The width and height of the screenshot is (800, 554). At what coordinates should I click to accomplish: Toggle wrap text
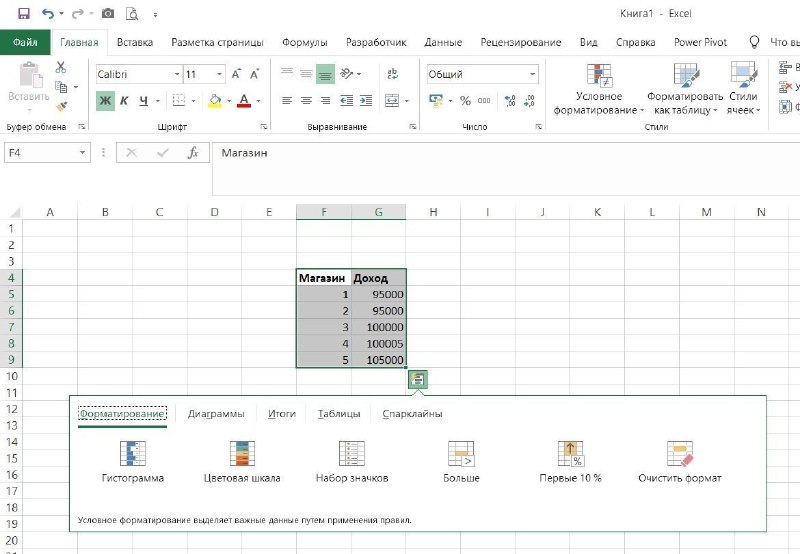392,74
